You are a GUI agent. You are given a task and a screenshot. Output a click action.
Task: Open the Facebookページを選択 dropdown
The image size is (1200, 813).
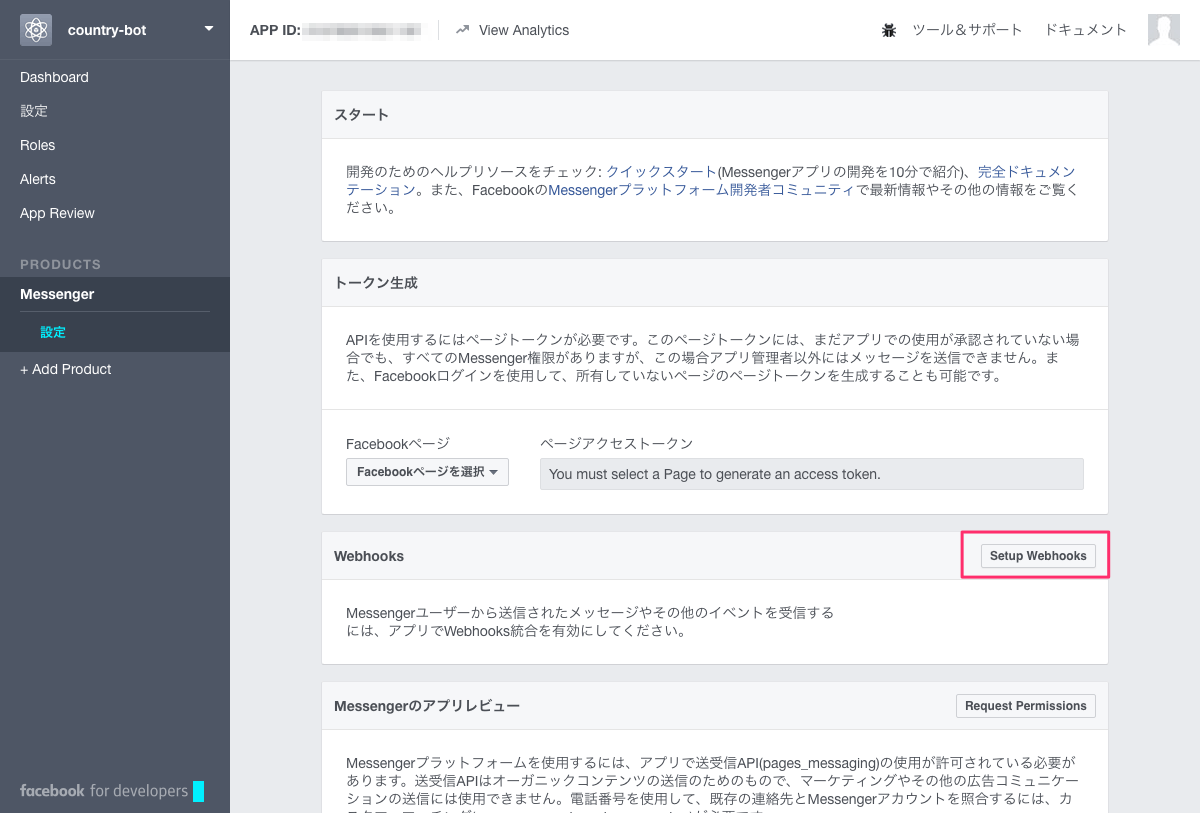pos(427,472)
